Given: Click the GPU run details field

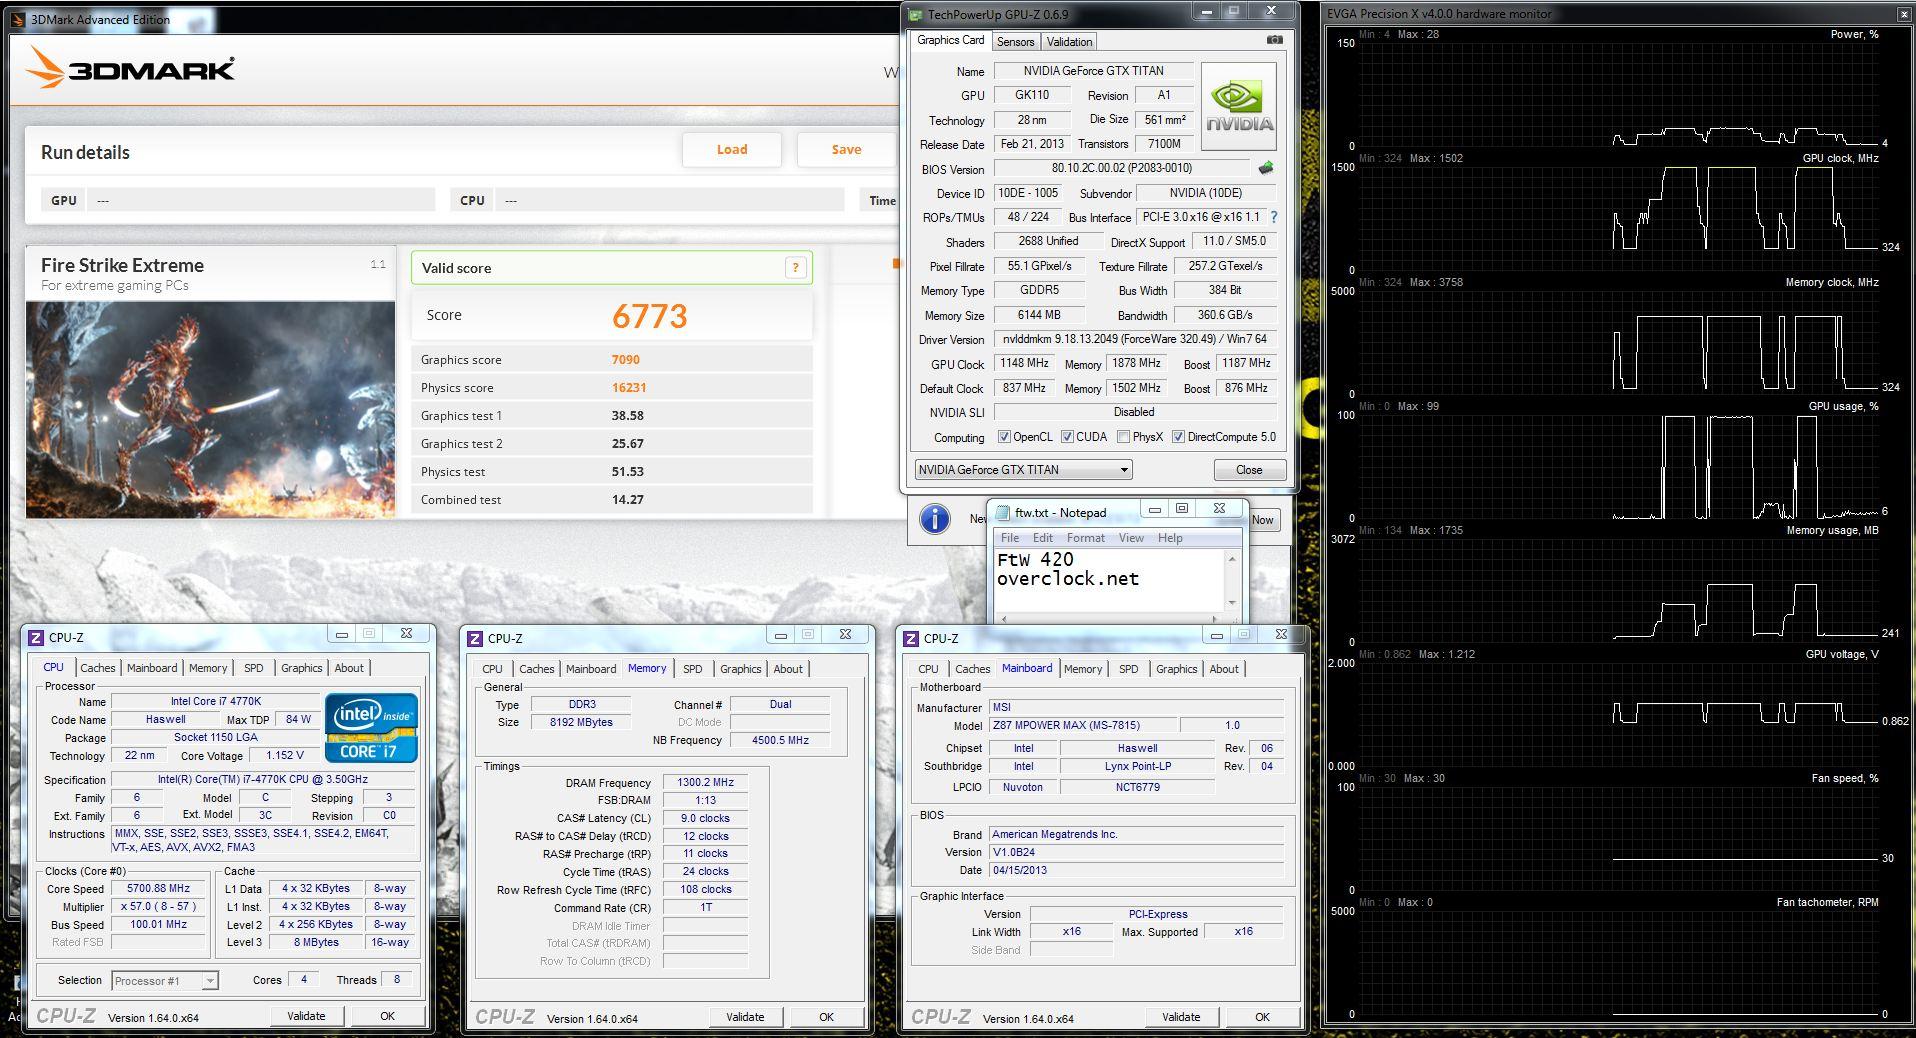Looking at the screenshot, I should pyautogui.click(x=260, y=200).
